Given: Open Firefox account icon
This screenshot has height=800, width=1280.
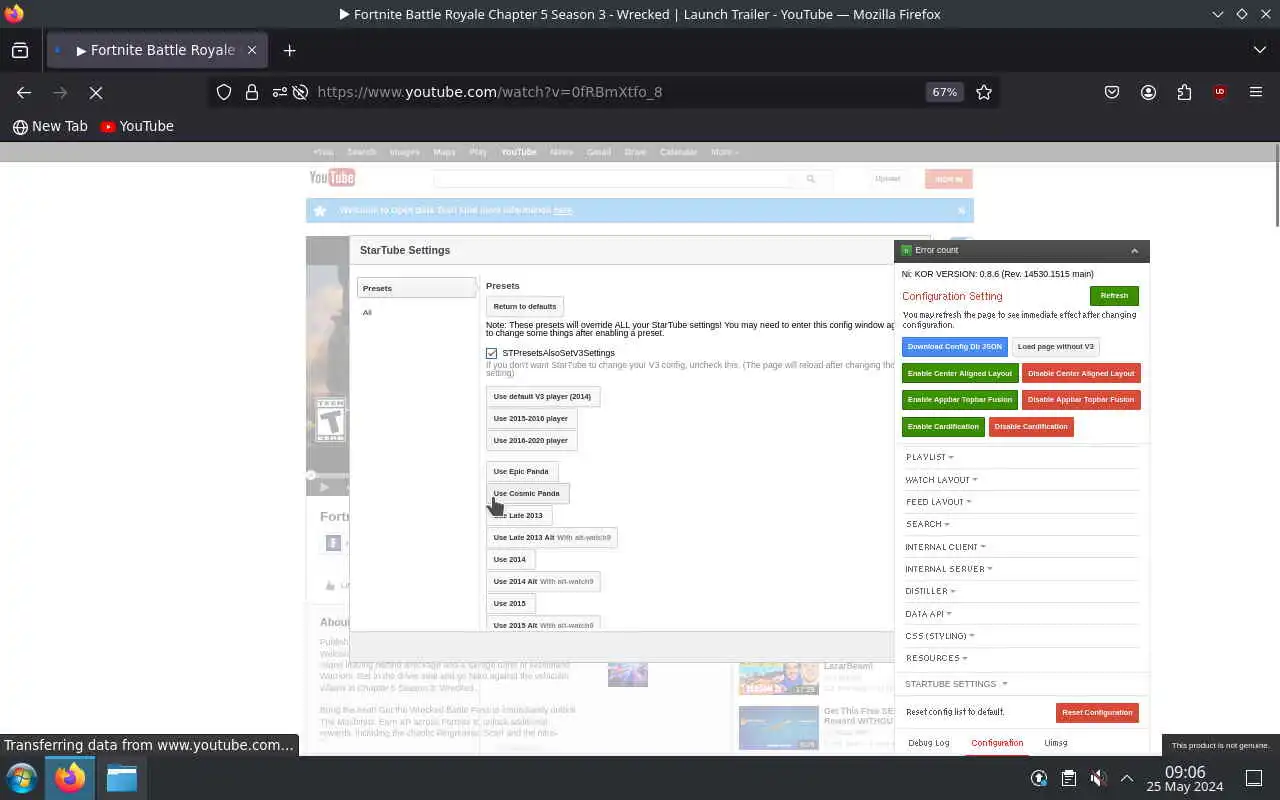Looking at the screenshot, I should pos(1148,92).
